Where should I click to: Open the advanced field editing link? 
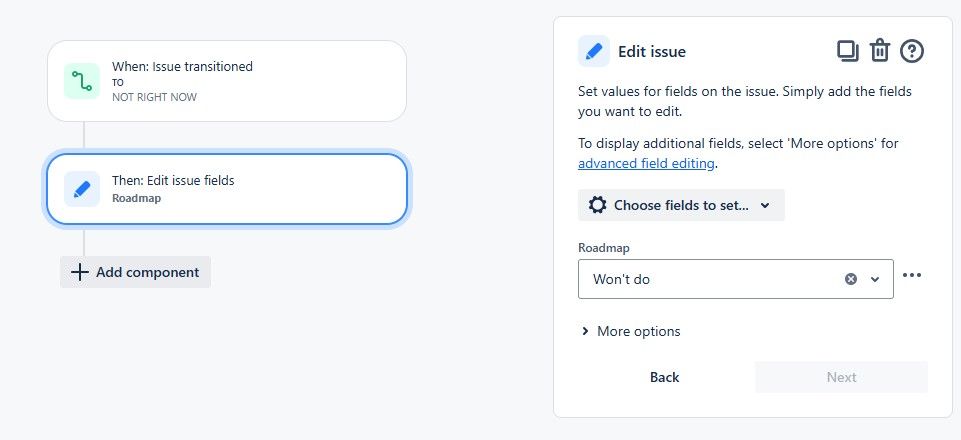pyautogui.click(x=646, y=164)
